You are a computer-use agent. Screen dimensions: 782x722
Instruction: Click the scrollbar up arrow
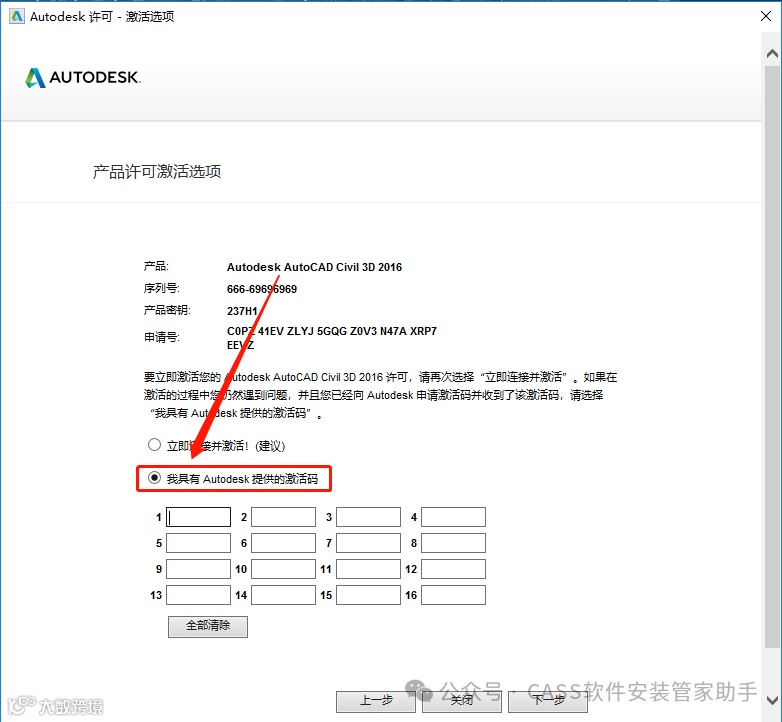772,53
